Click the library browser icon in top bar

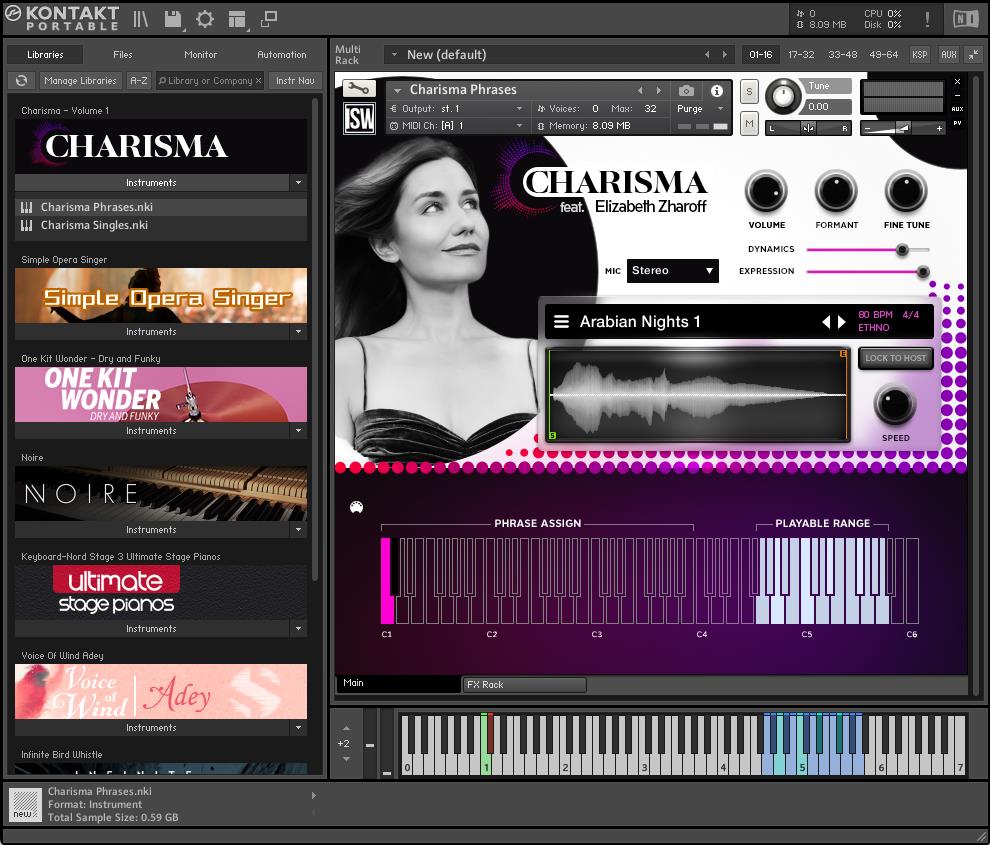[141, 19]
